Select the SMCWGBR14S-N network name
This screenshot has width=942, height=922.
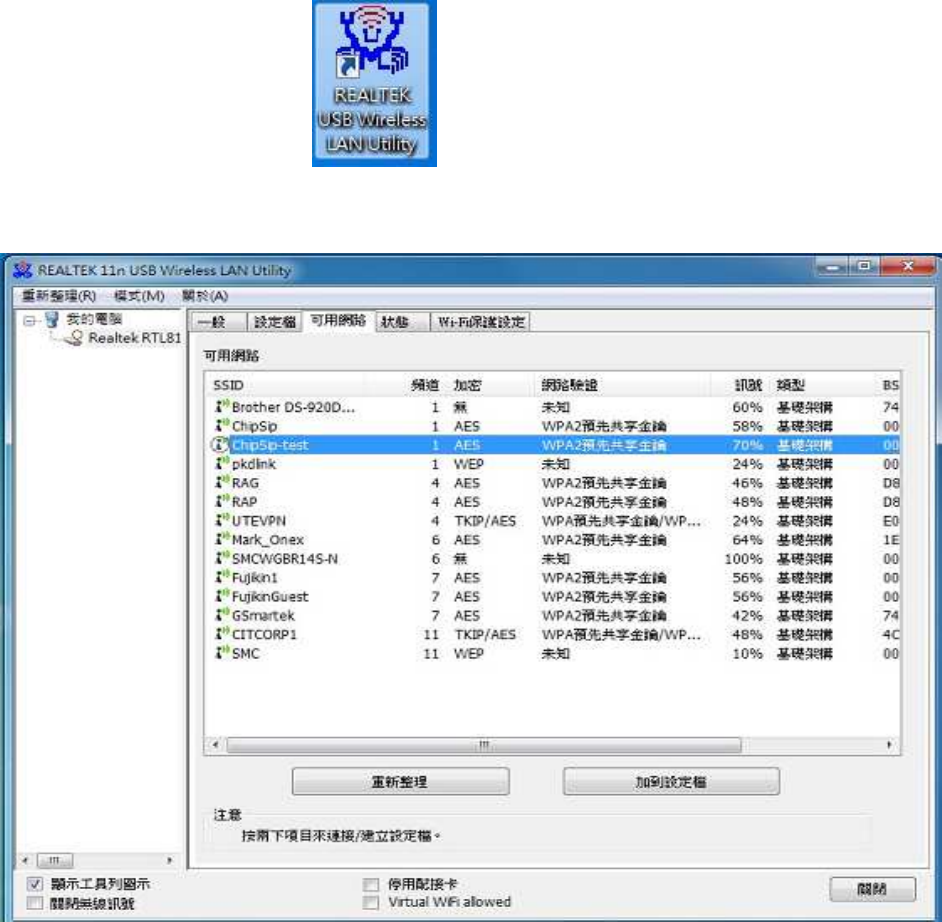click(x=285, y=558)
